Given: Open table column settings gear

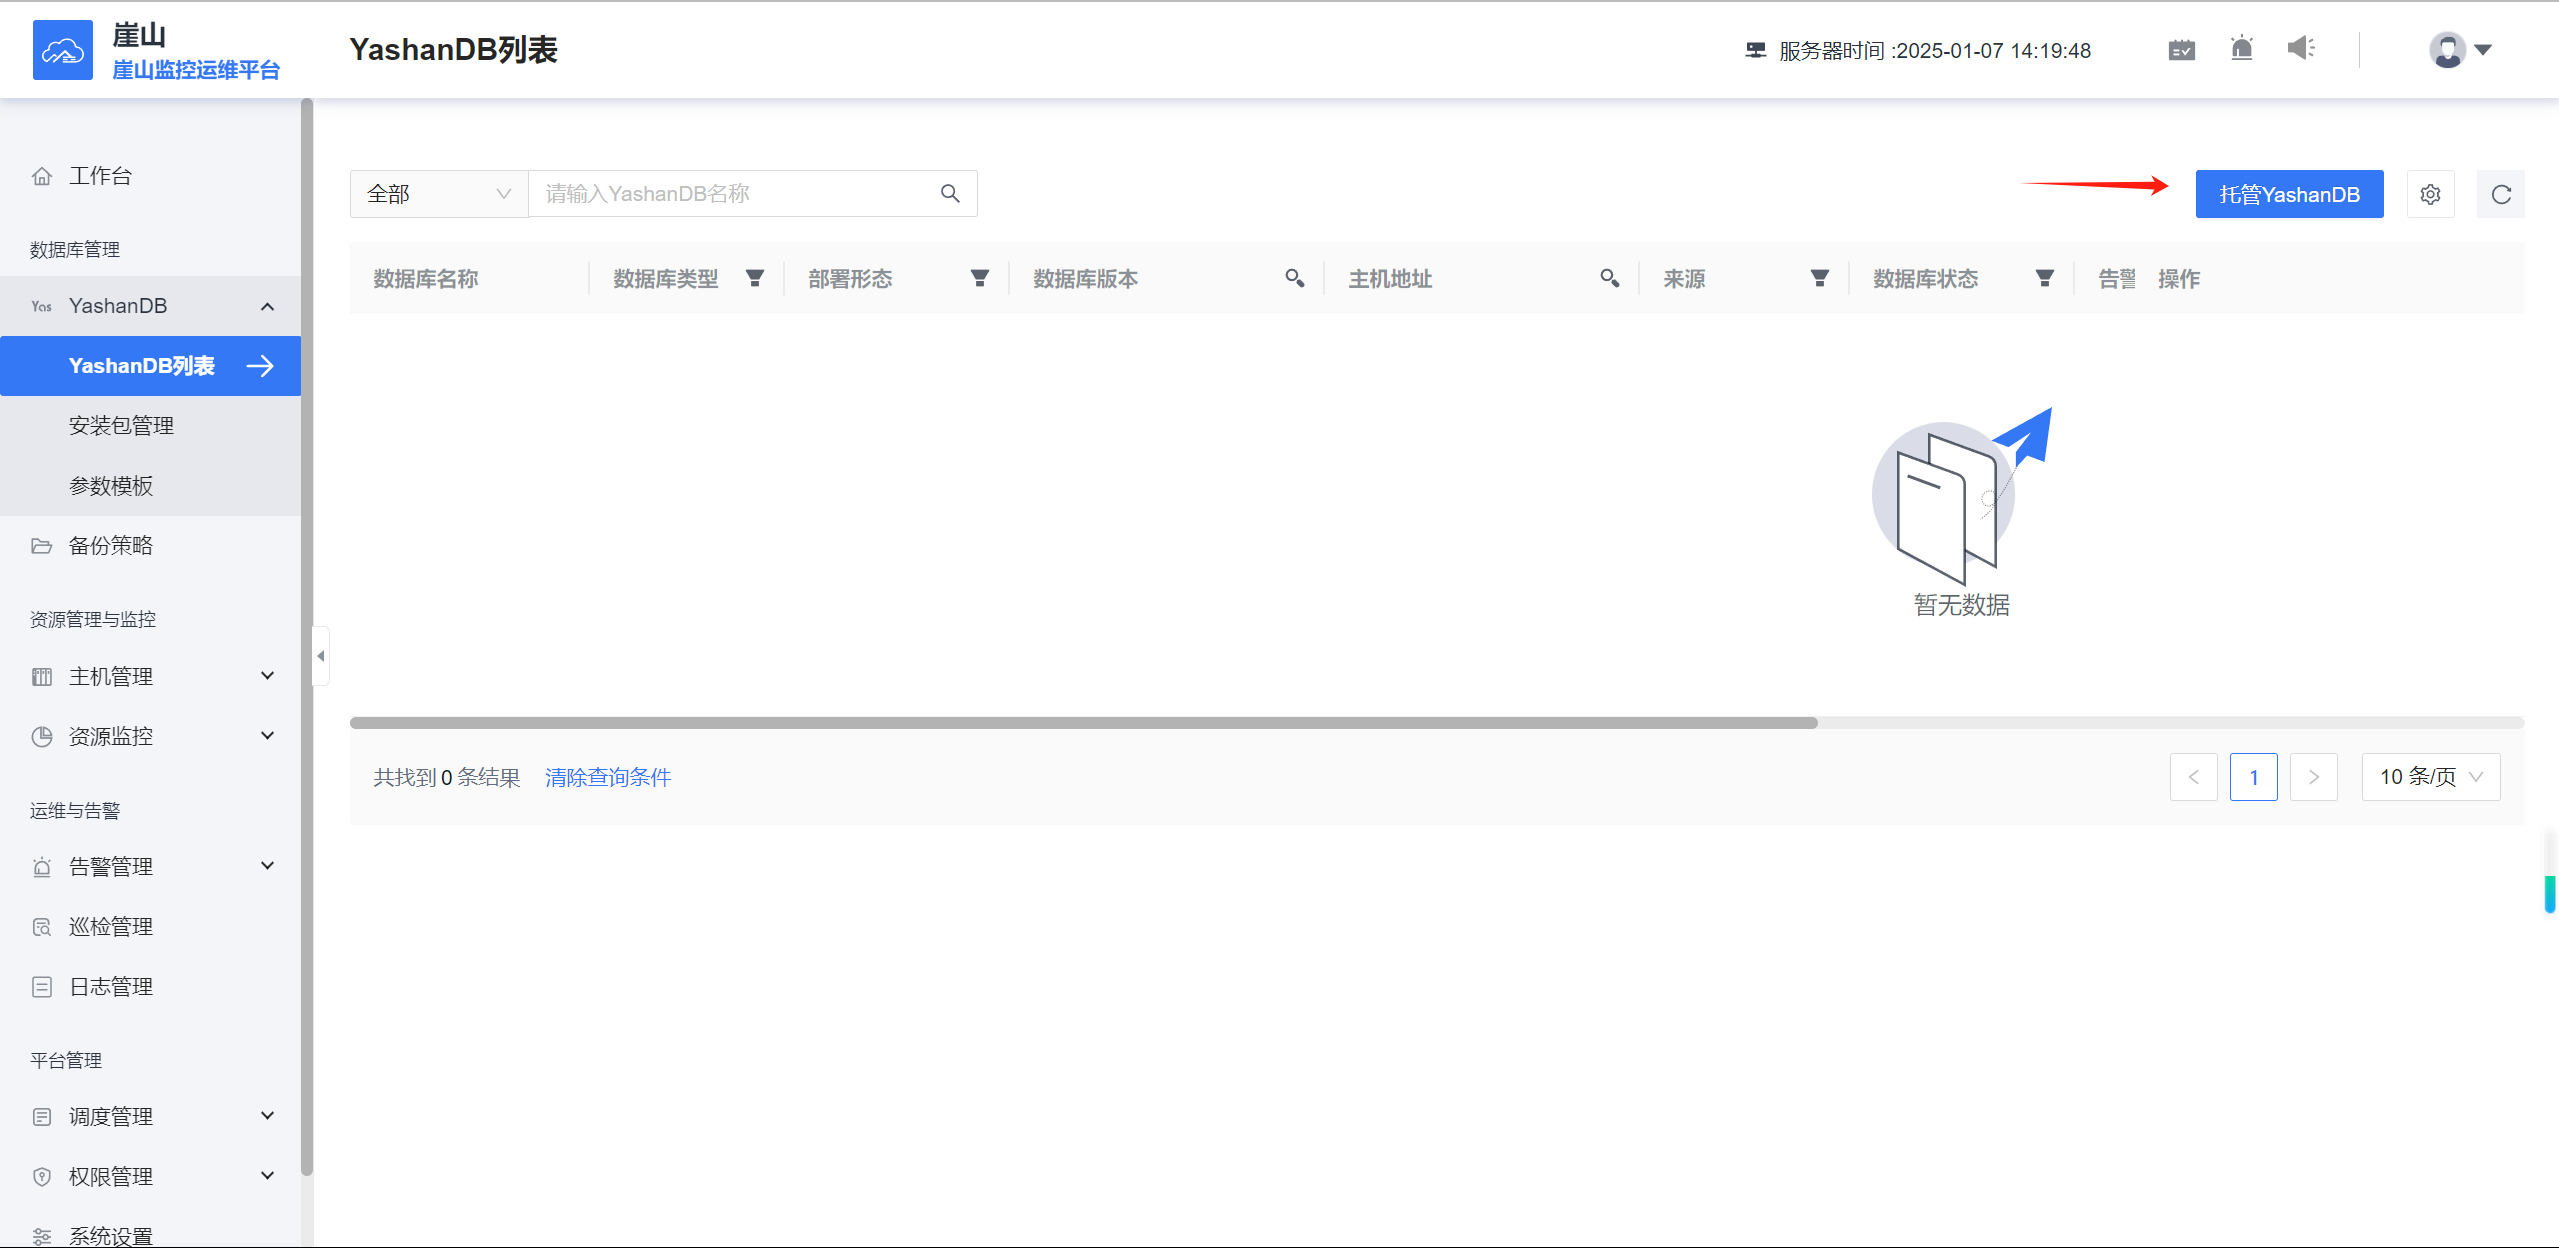Looking at the screenshot, I should pos(2430,194).
